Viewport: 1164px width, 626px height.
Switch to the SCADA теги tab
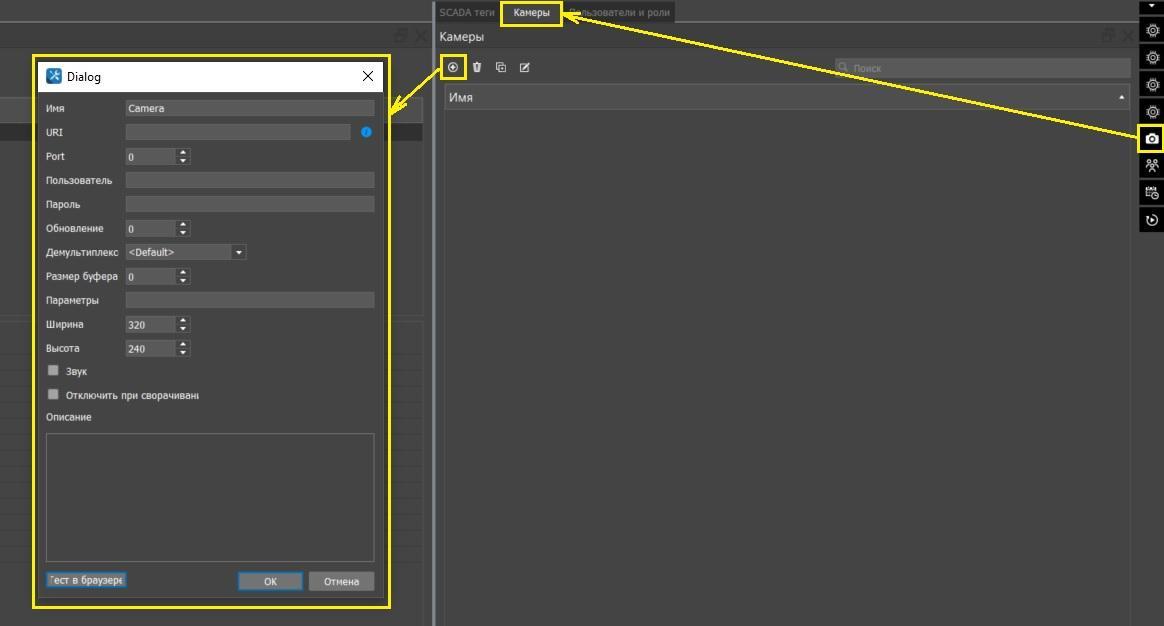coord(467,13)
